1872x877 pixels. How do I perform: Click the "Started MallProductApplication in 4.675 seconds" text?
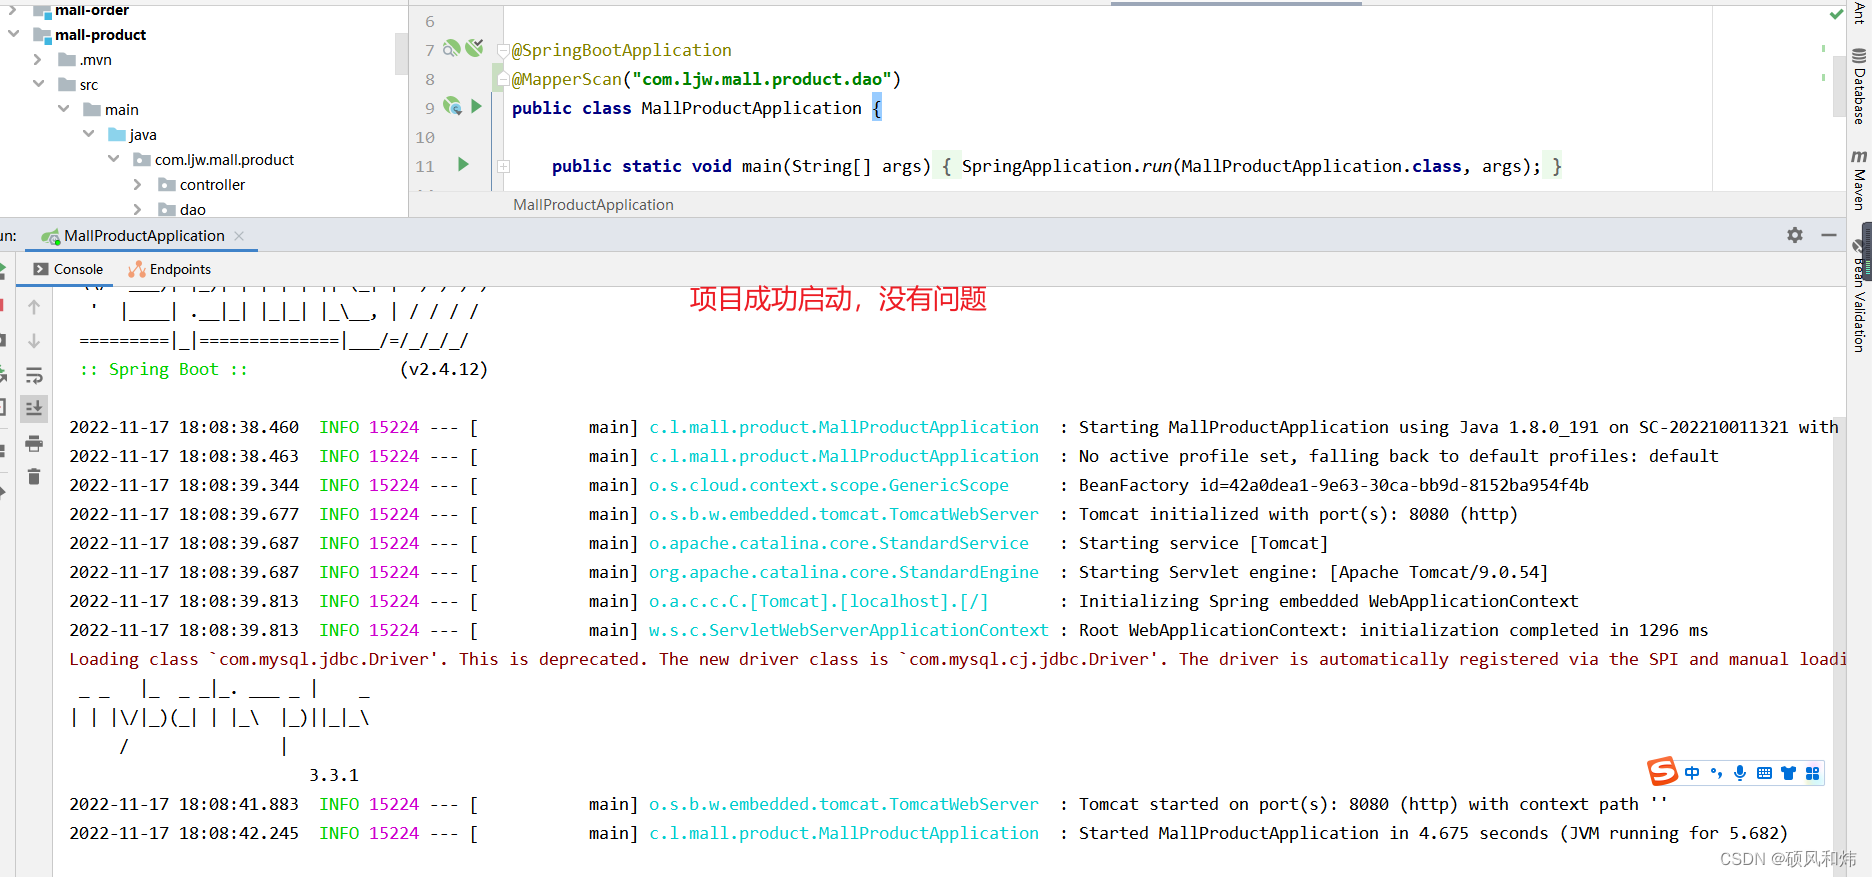point(1314,833)
